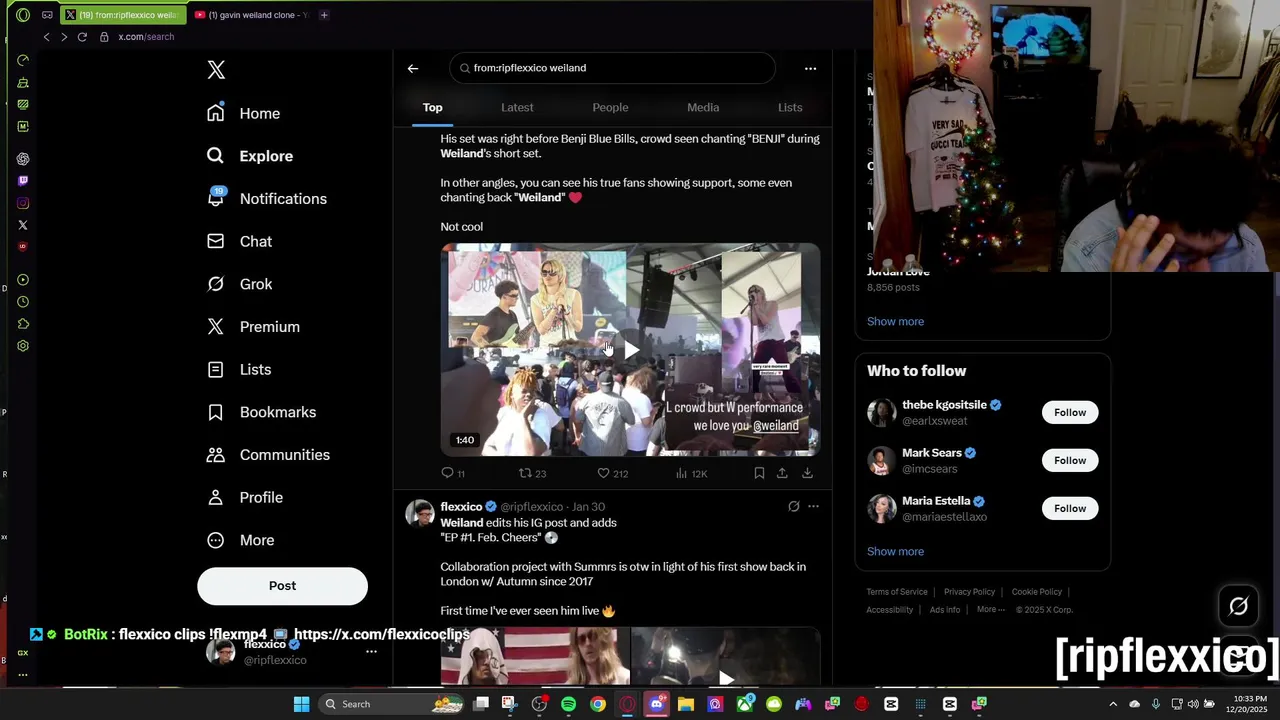Open Explore in the navigation
The image size is (1280, 720).
tap(250, 156)
